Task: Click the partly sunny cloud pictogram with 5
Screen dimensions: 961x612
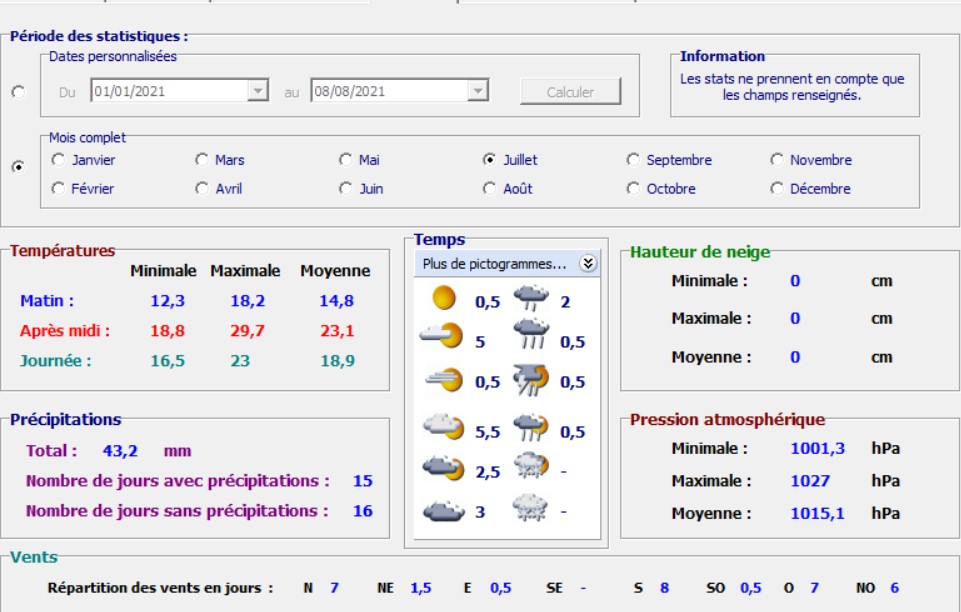Action: point(441,336)
